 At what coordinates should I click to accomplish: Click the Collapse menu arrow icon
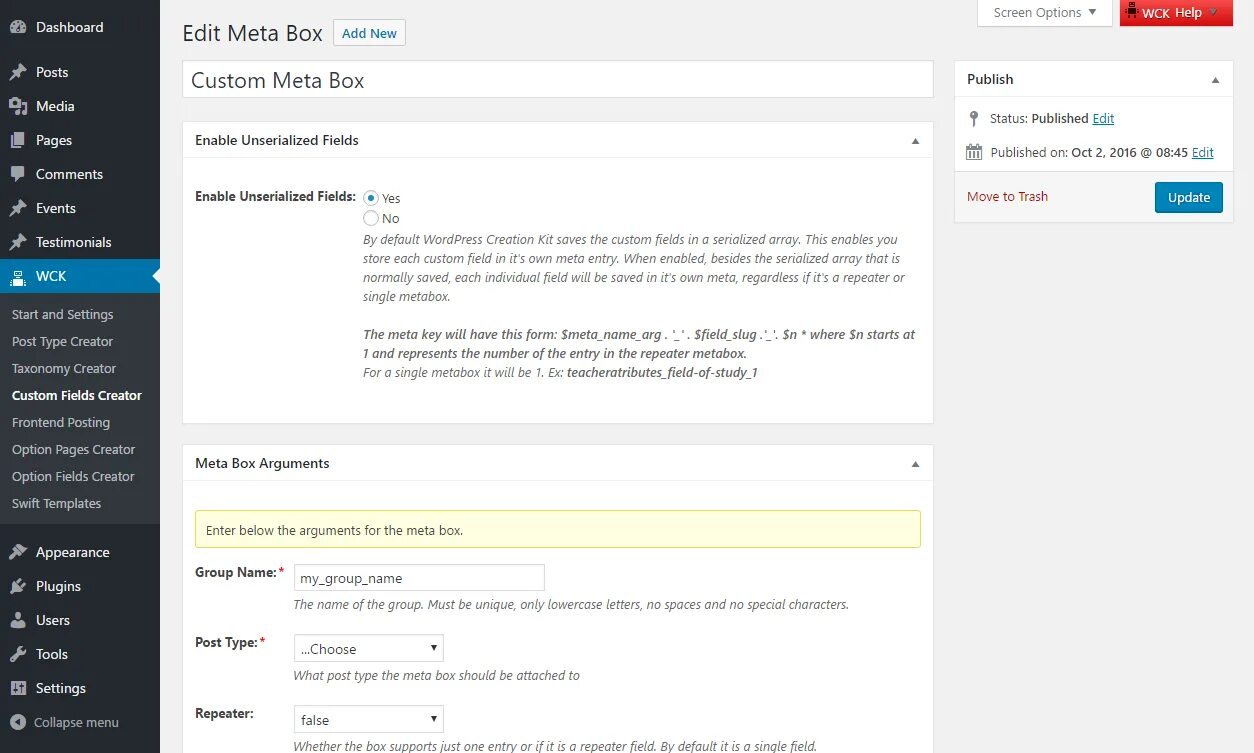[18, 722]
